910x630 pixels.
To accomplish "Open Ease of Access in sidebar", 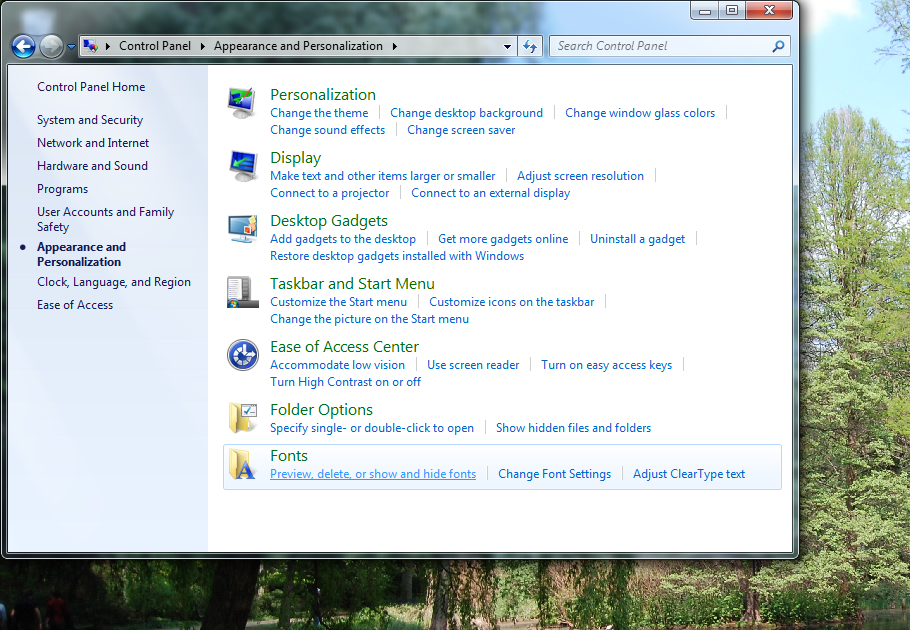I will pyautogui.click(x=75, y=305).
